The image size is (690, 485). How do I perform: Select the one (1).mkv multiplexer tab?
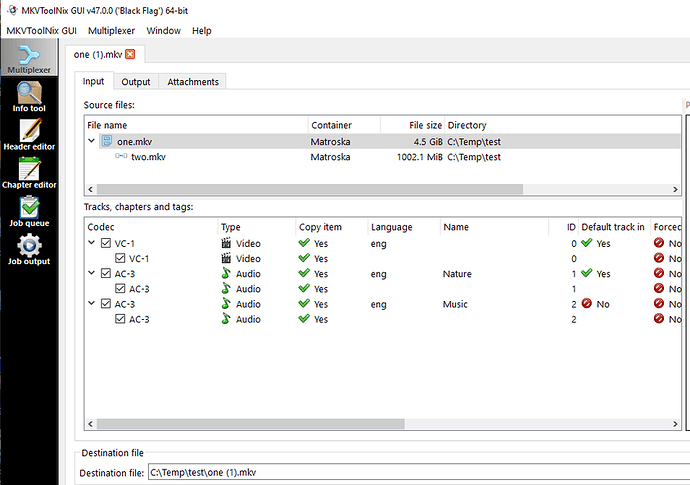[98, 55]
